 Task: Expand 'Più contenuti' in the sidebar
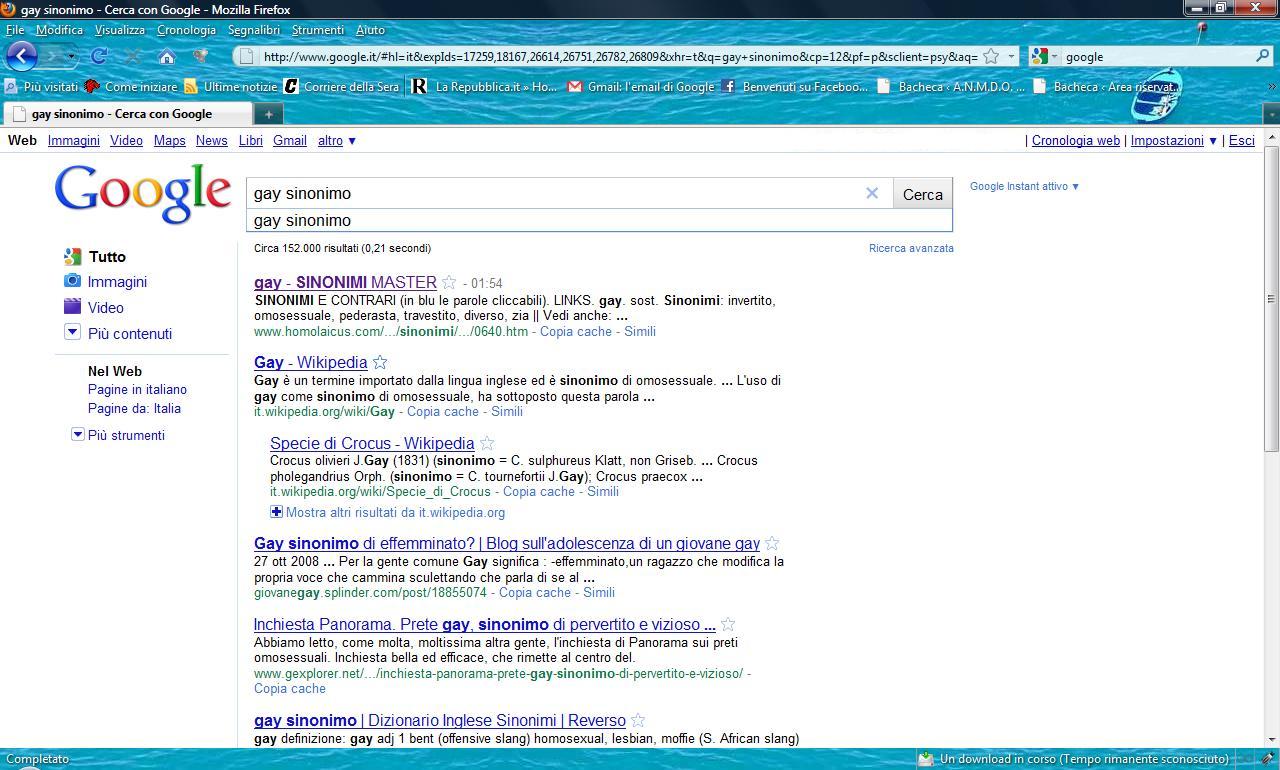click(118, 334)
